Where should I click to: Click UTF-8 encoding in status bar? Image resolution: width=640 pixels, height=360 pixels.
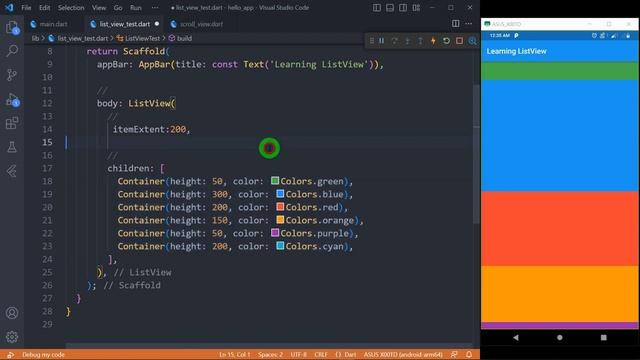(298, 355)
